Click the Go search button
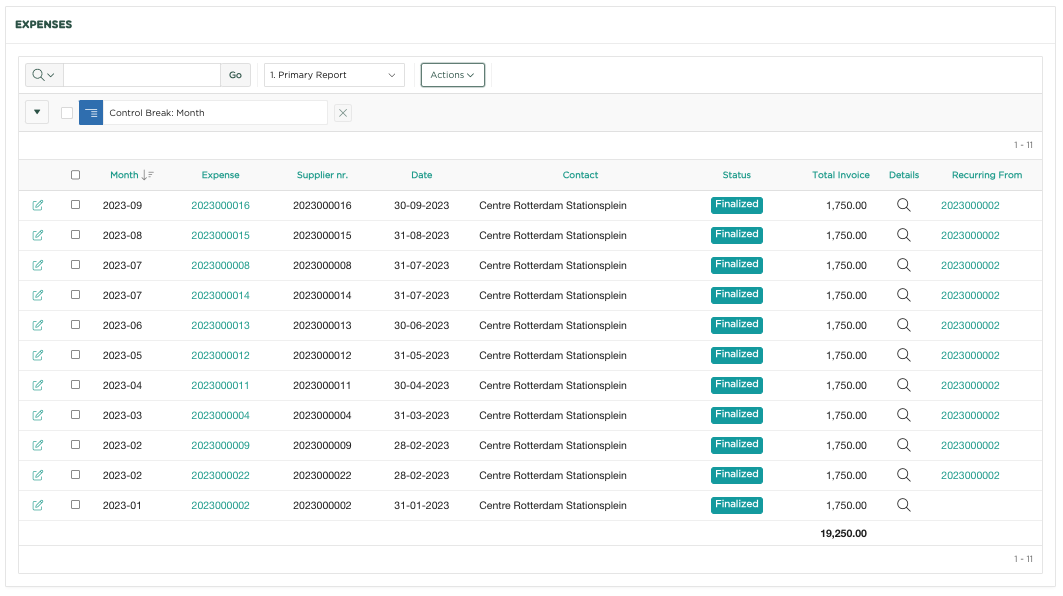This screenshot has width=1063, height=596. tap(235, 75)
